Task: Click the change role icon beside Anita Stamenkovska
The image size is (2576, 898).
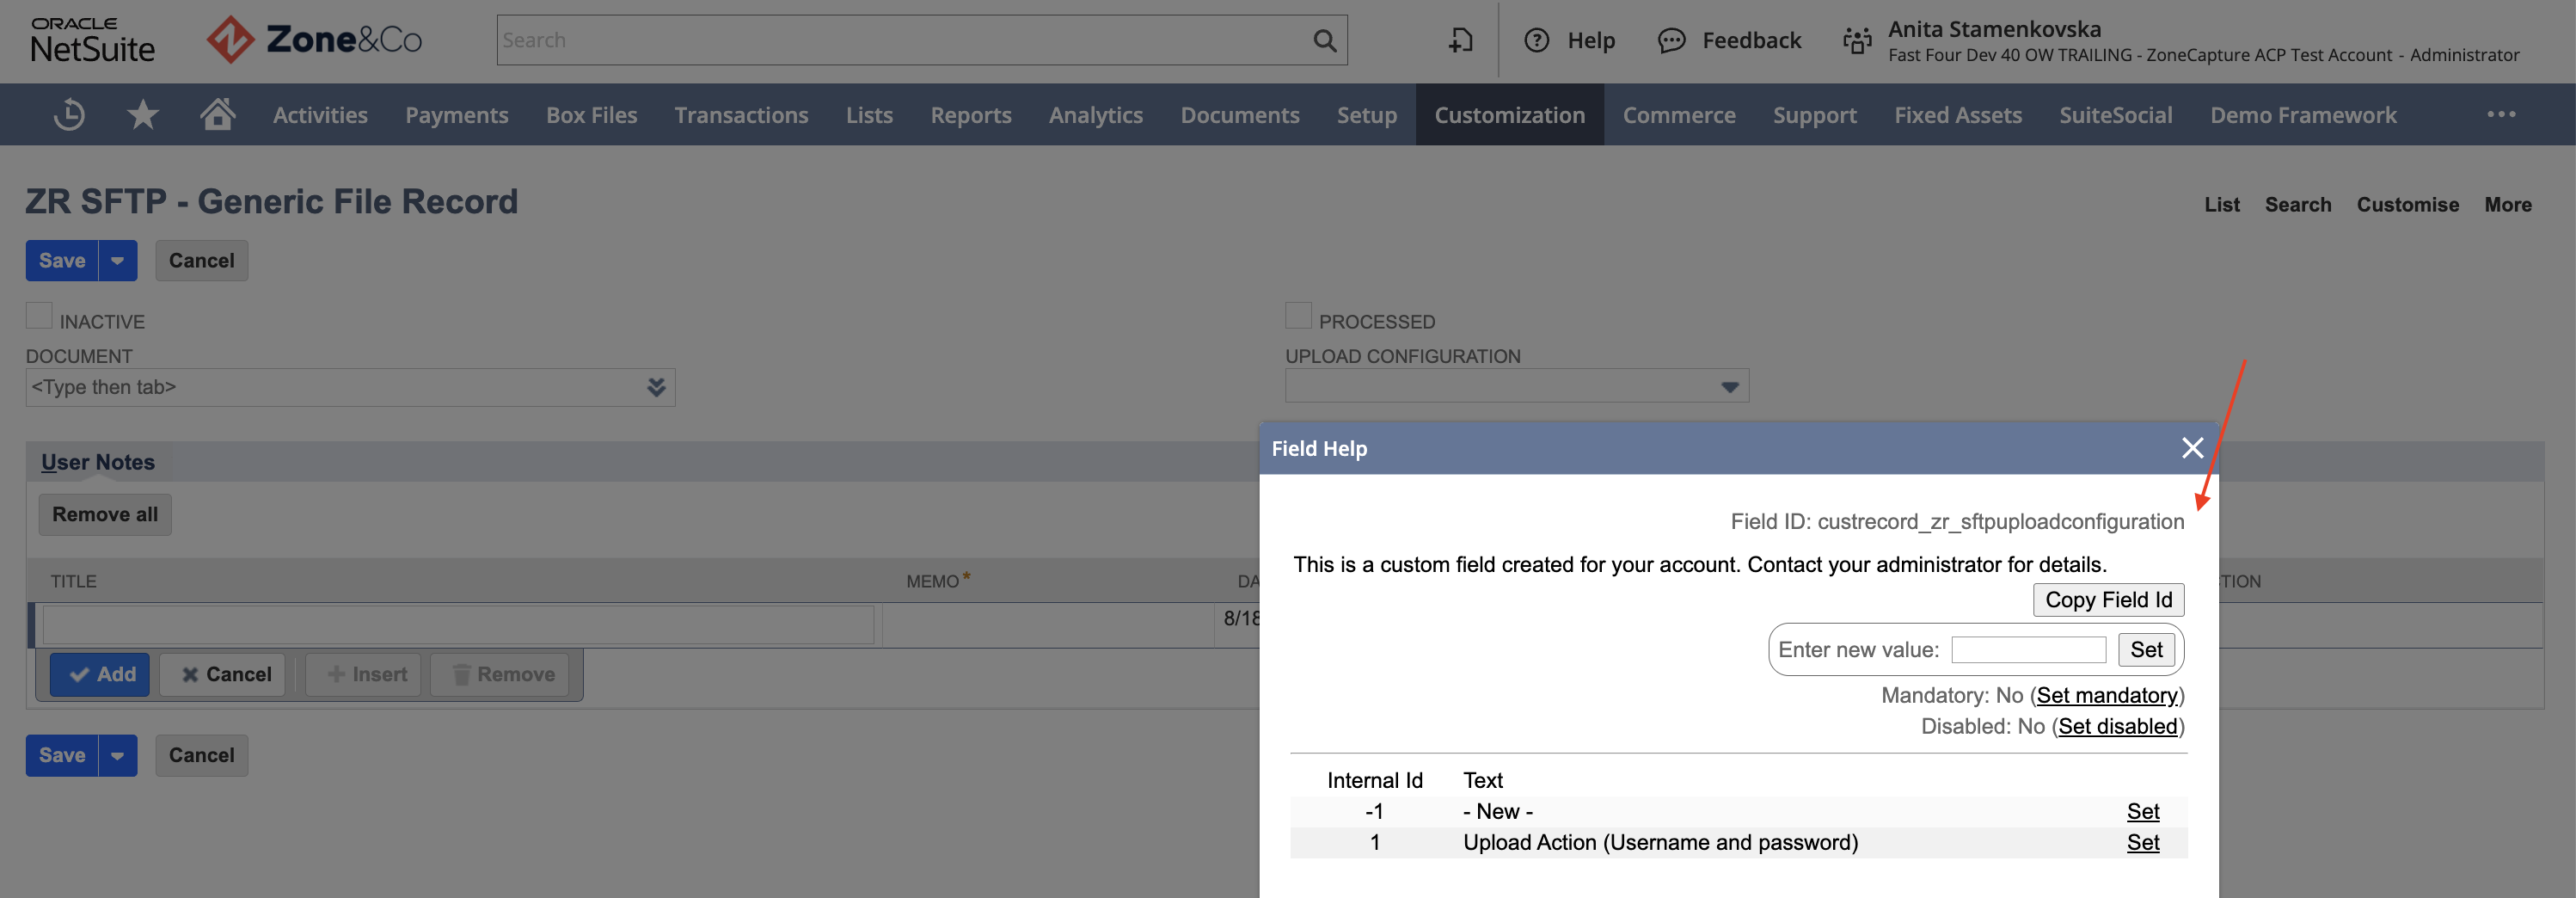Action: 1857,40
